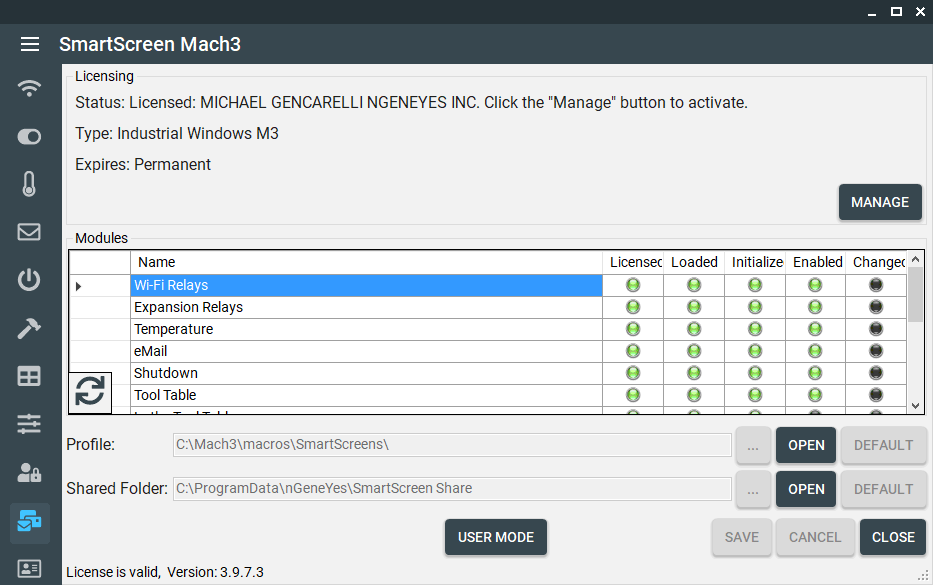Open the email envelope sidebar icon
This screenshot has width=933, height=585.
click(x=30, y=232)
